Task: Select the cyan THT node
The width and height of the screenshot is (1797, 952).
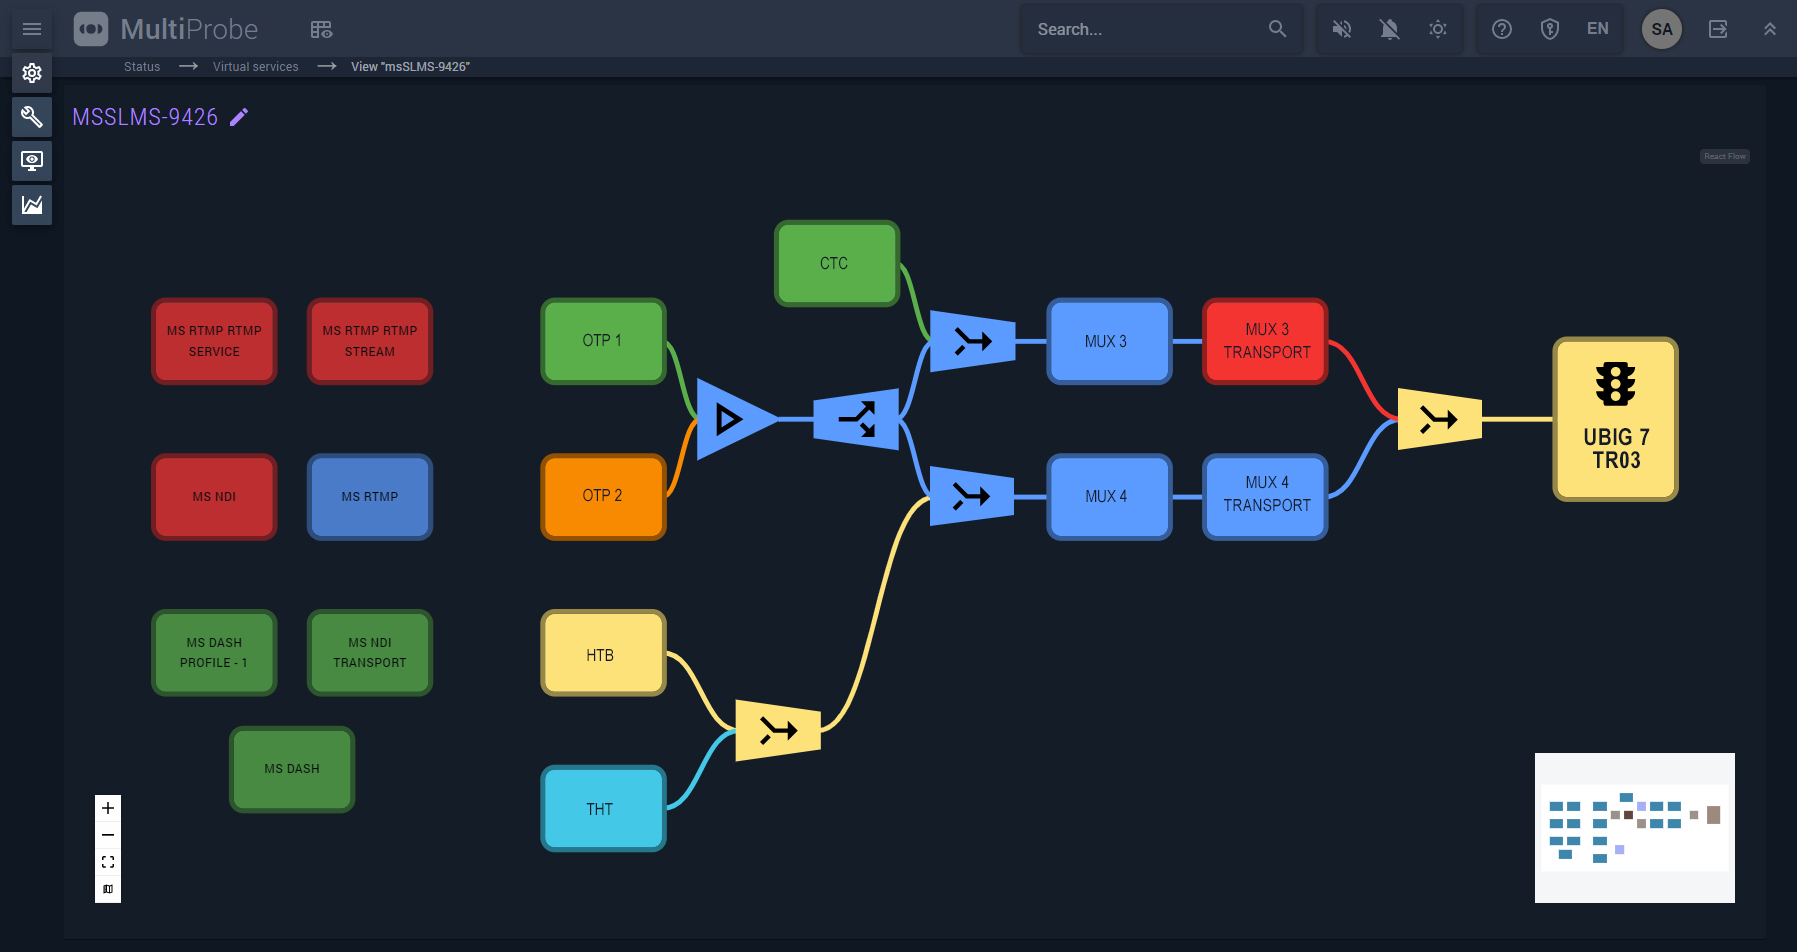Action: [603, 808]
